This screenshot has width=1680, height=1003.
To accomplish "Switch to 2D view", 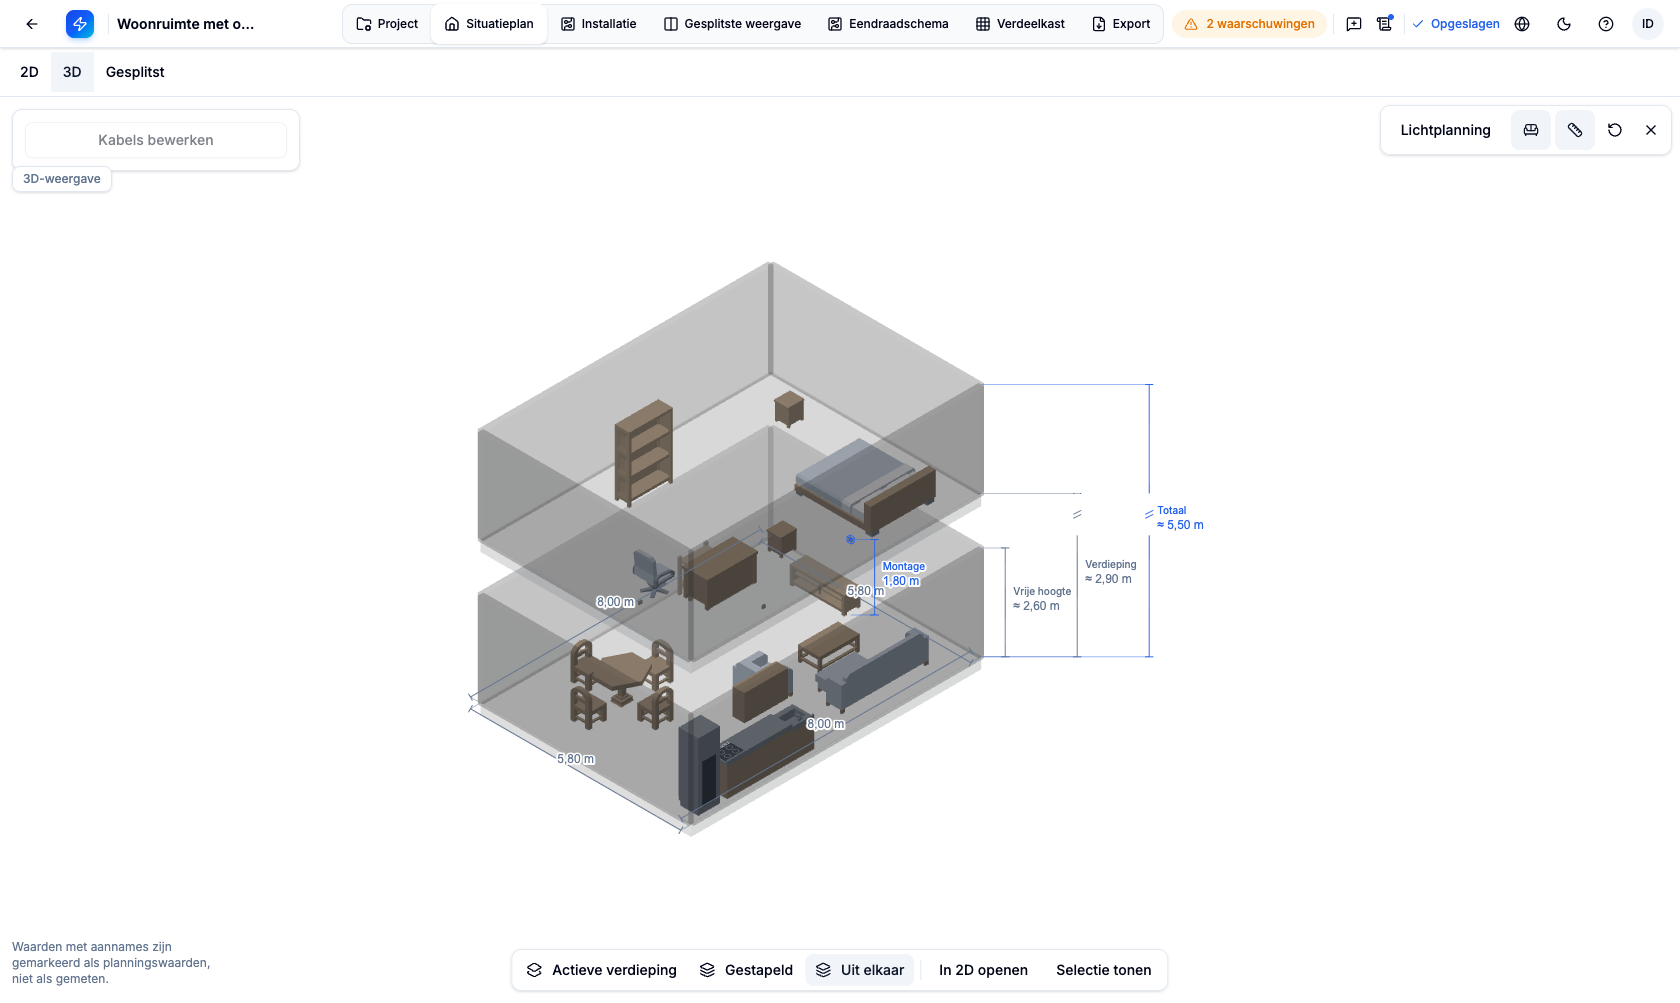I will pos(29,72).
